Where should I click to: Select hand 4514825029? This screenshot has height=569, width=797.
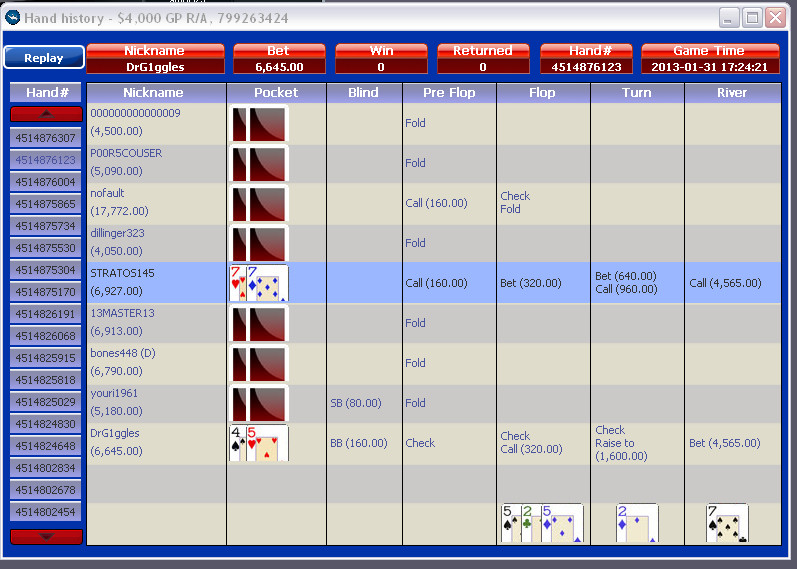tap(46, 402)
